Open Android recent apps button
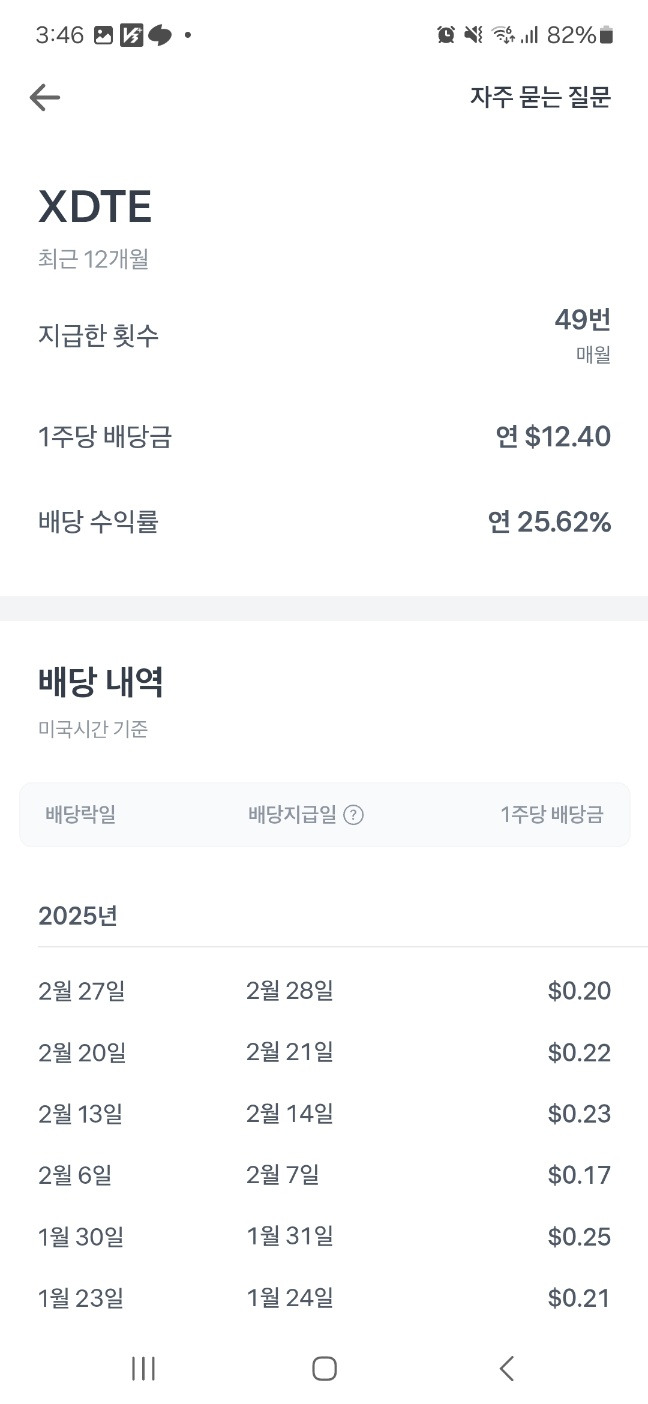Screen dimensions: 648x1404 (143, 1368)
